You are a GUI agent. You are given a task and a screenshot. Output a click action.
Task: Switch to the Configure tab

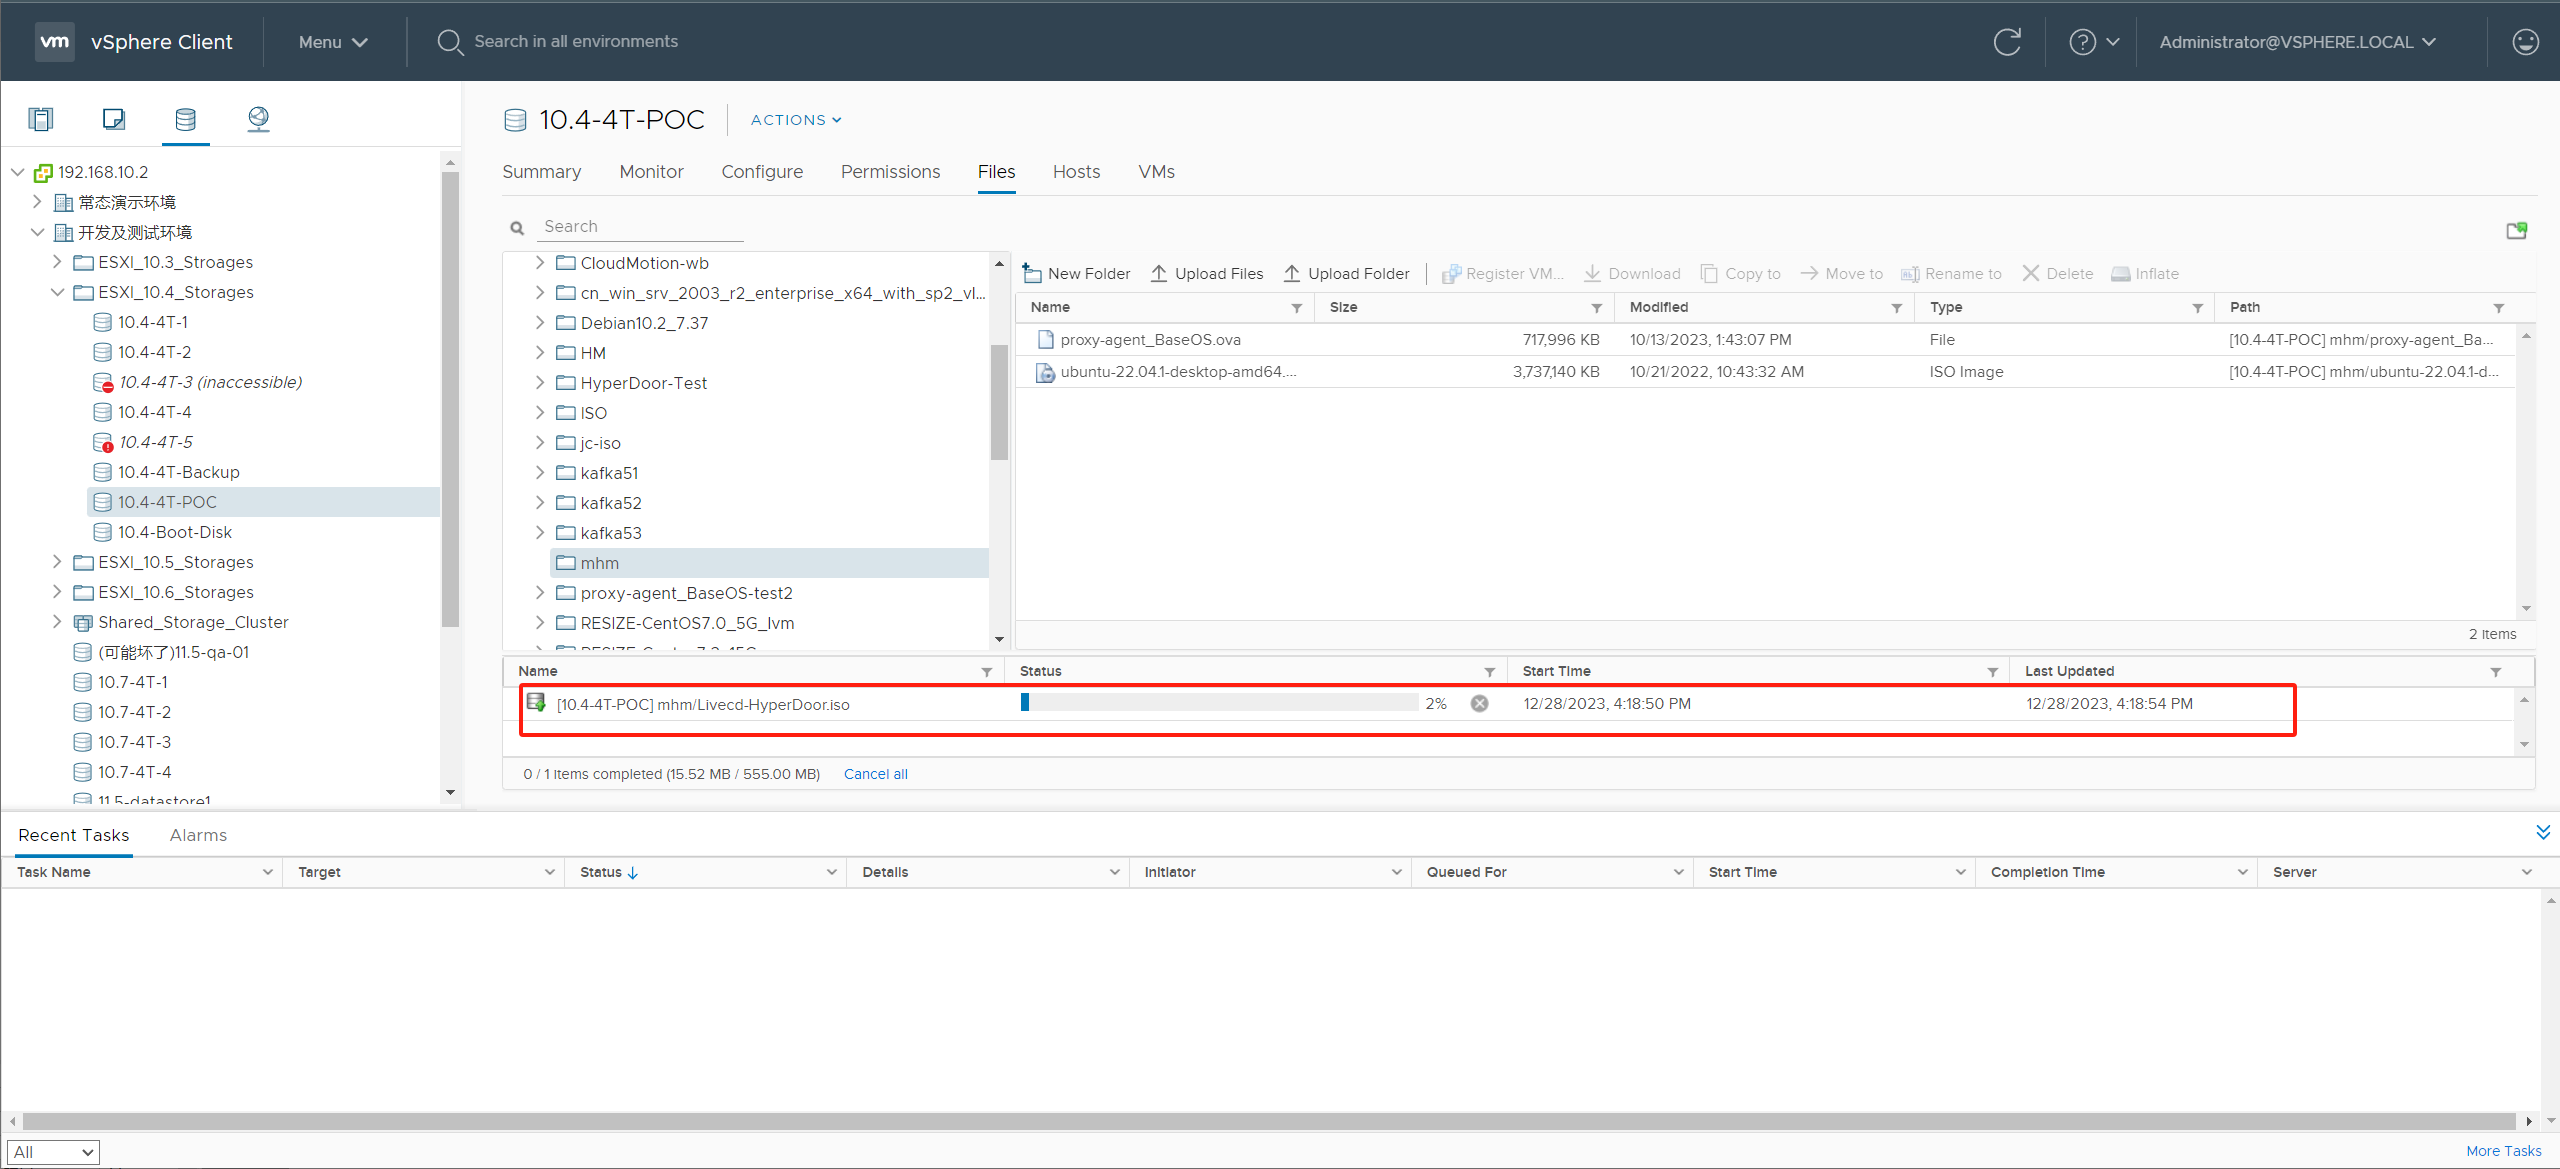[x=762, y=171]
